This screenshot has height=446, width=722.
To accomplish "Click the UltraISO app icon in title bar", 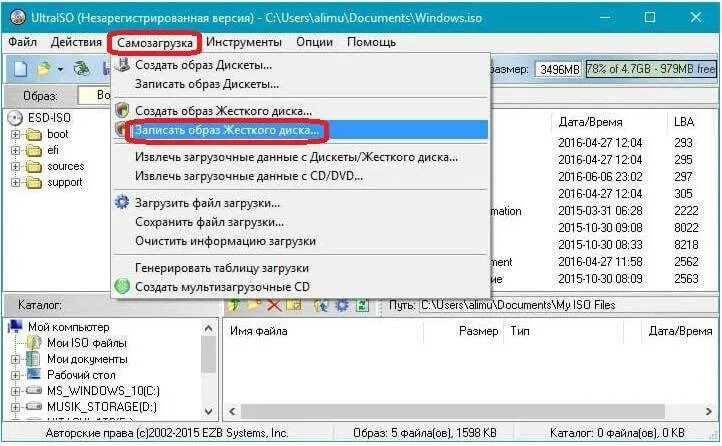I will [17, 17].
